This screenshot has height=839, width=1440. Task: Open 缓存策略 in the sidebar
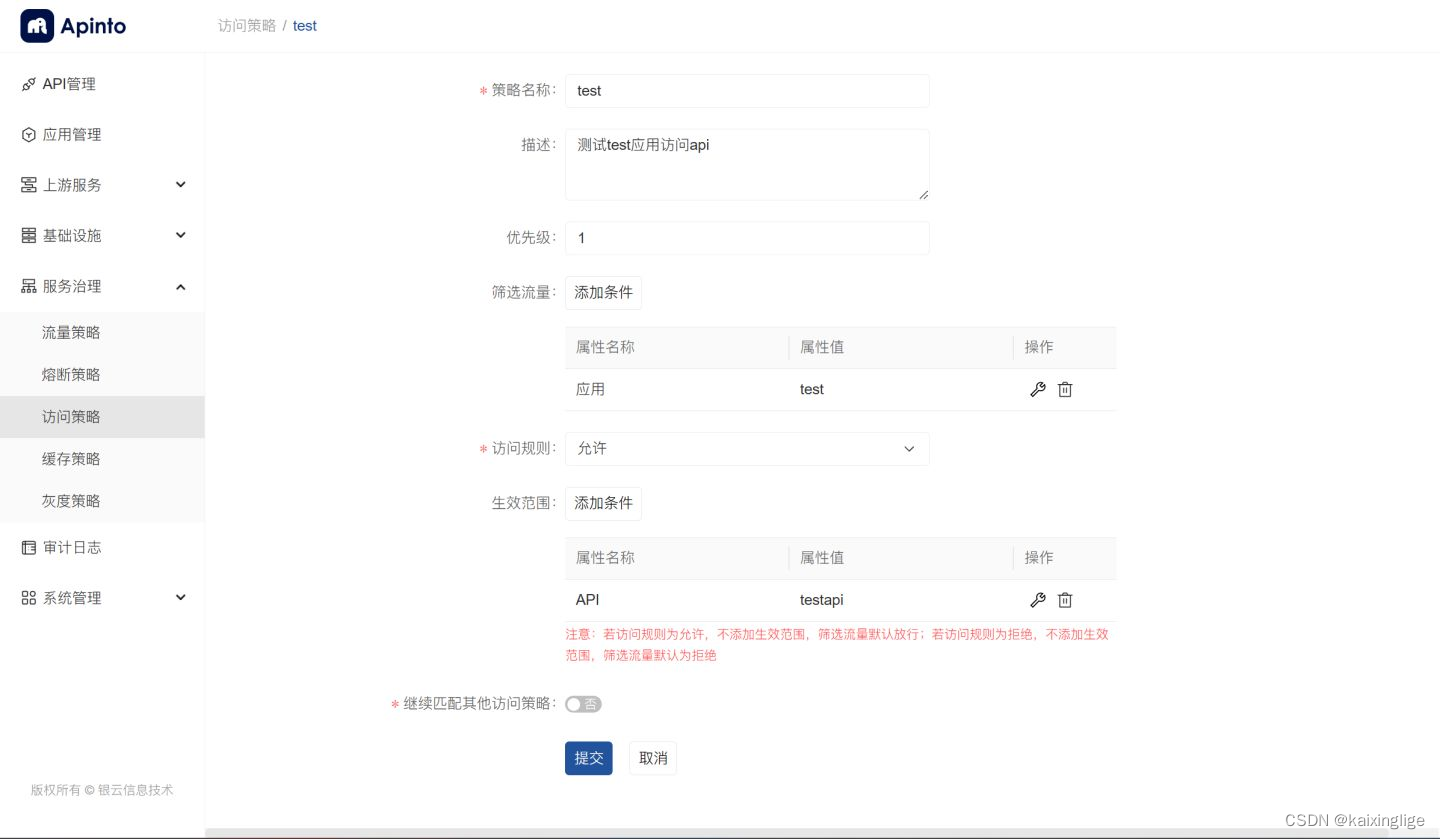(102, 459)
